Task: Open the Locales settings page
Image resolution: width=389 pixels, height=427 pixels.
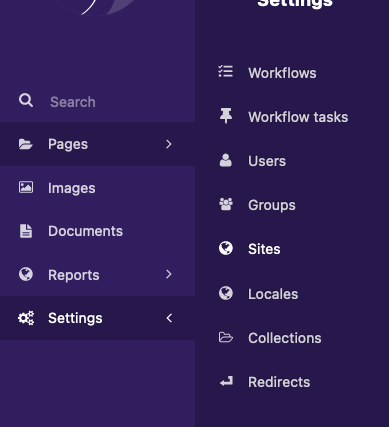Action: coord(273,294)
